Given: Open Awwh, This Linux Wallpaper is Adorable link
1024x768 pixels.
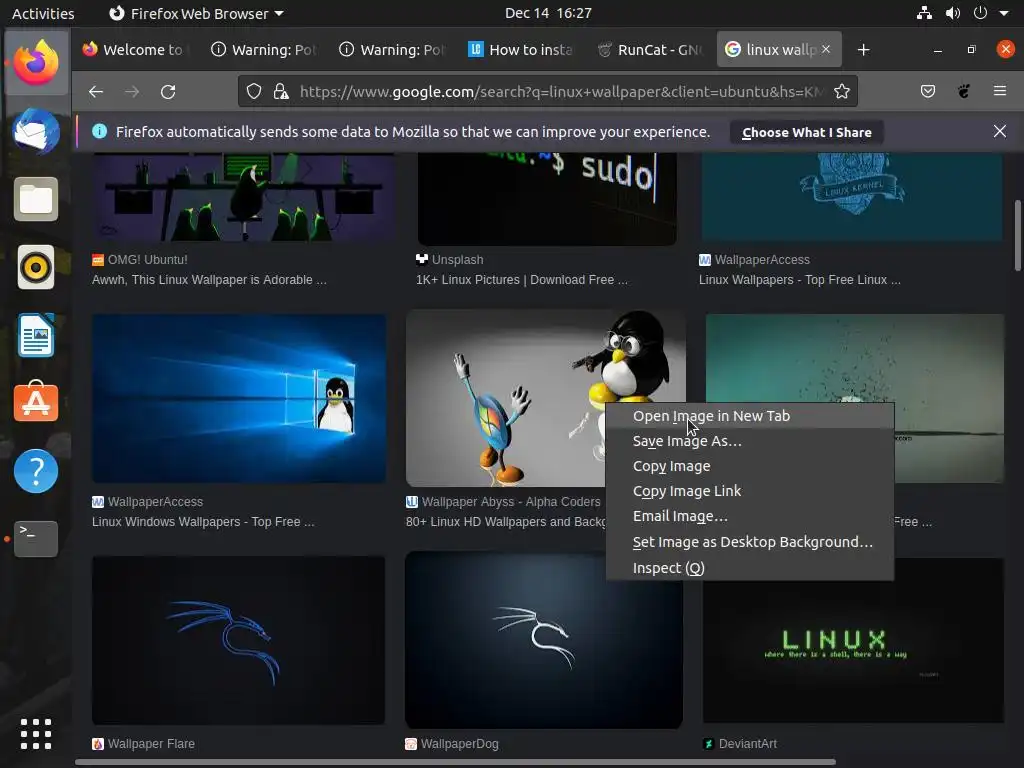Looking at the screenshot, I should coord(209,280).
